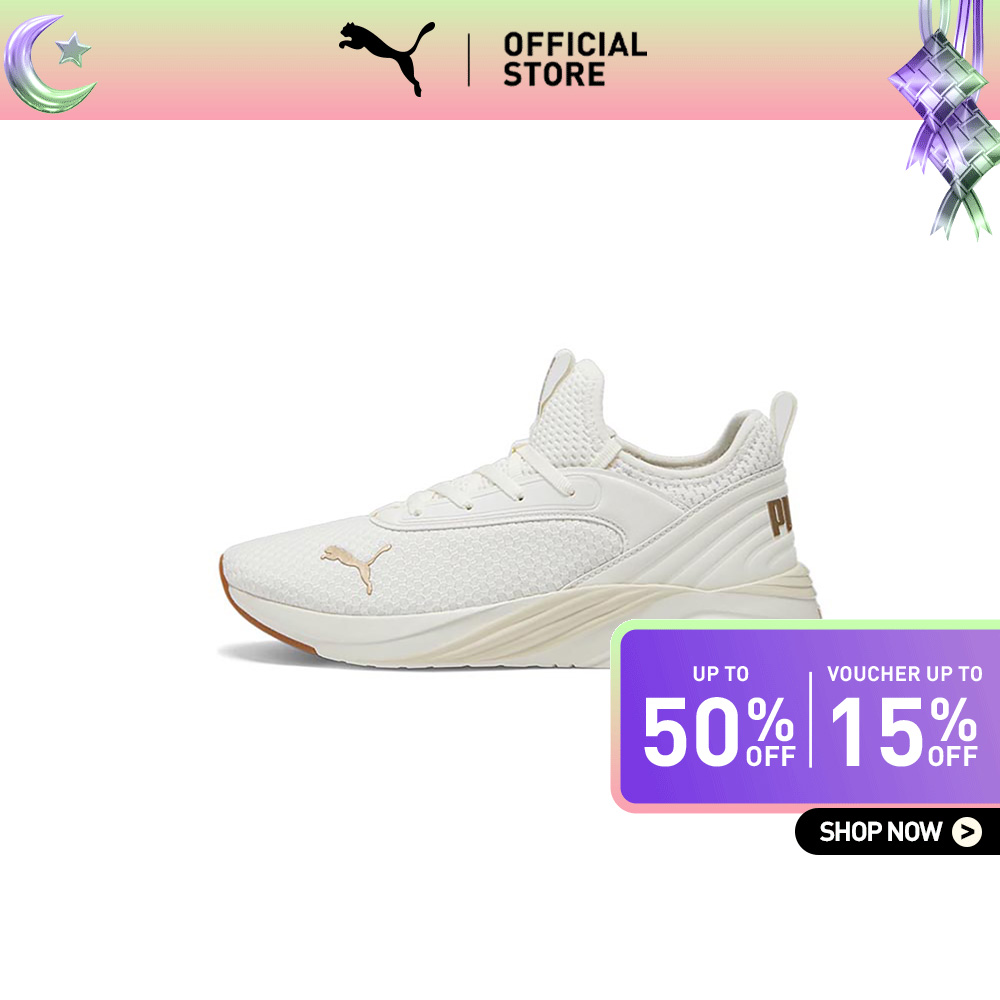This screenshot has height=1000, width=1000.
Task: Click the green star beside the crescent
Action: tap(73, 50)
